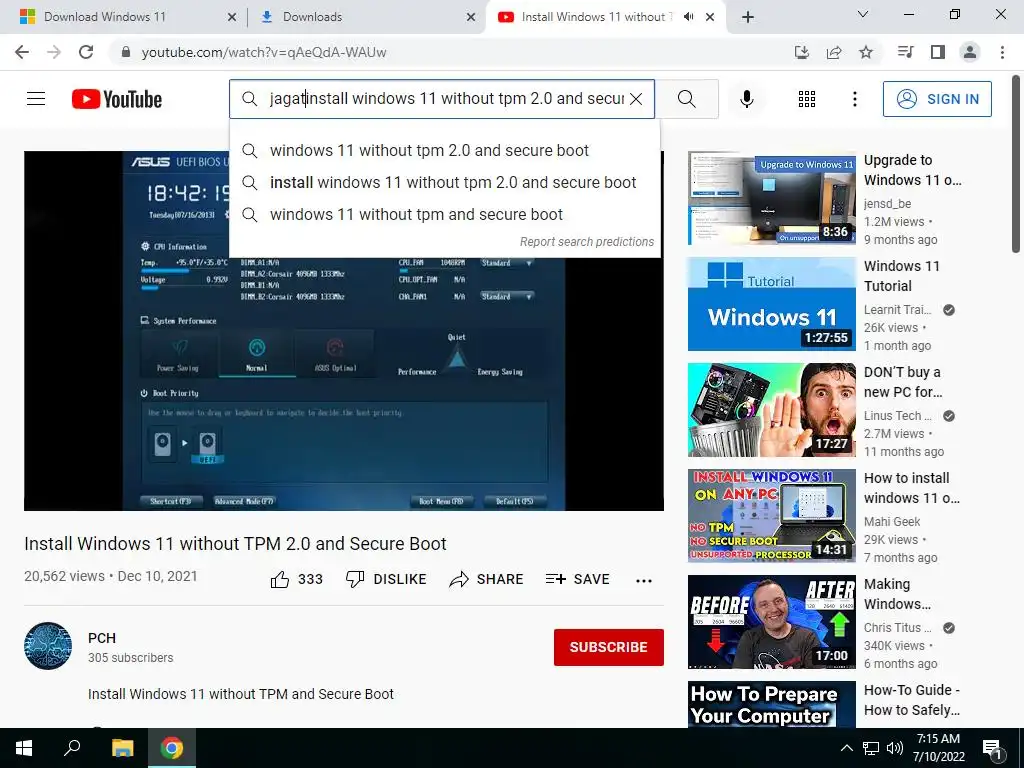The image size is (1024, 768).
Task: Open Windows Start menu
Action: point(24,748)
